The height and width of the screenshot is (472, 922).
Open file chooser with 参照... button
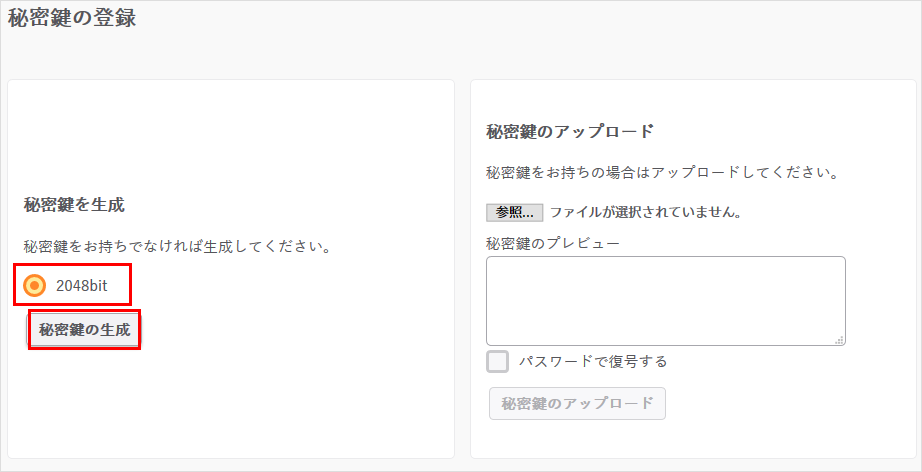(x=515, y=212)
